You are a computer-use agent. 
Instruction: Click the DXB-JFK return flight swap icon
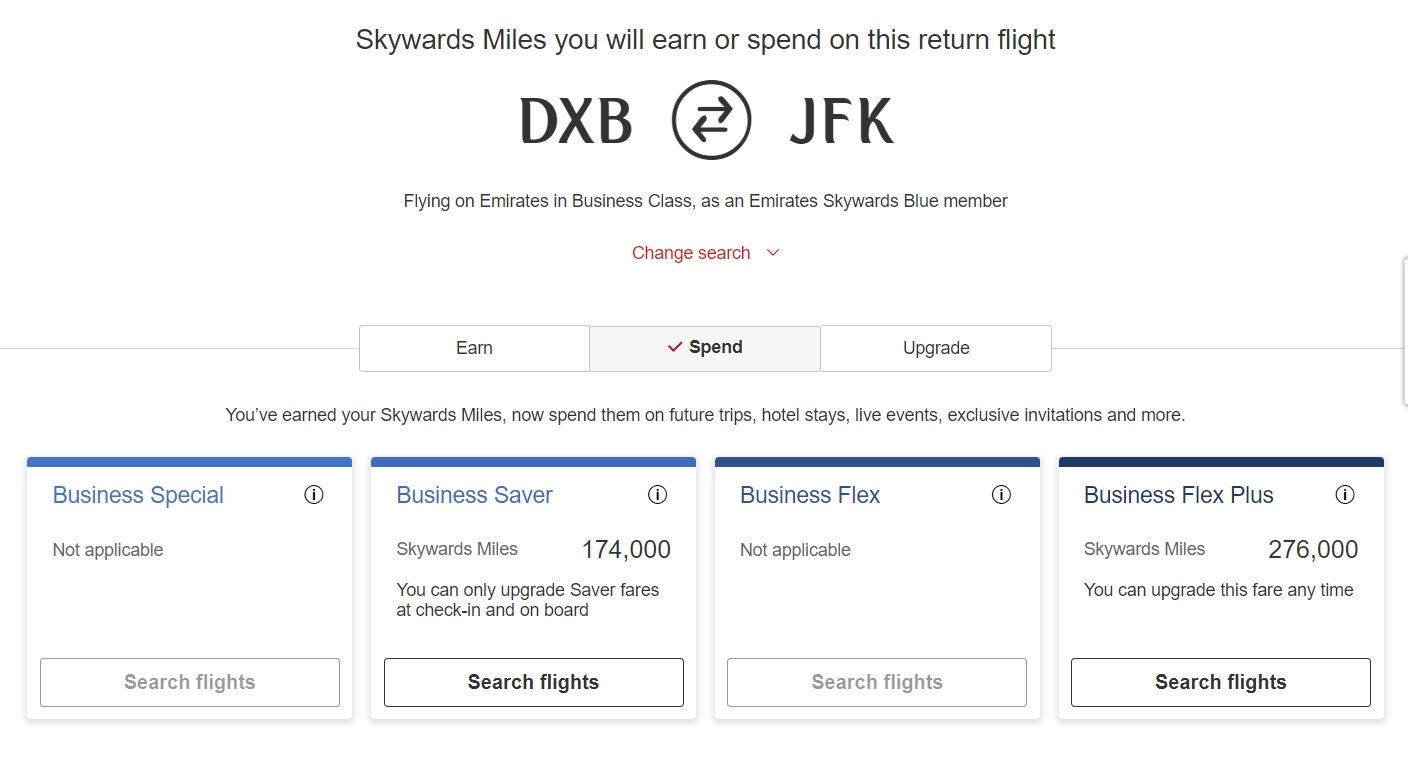point(710,121)
